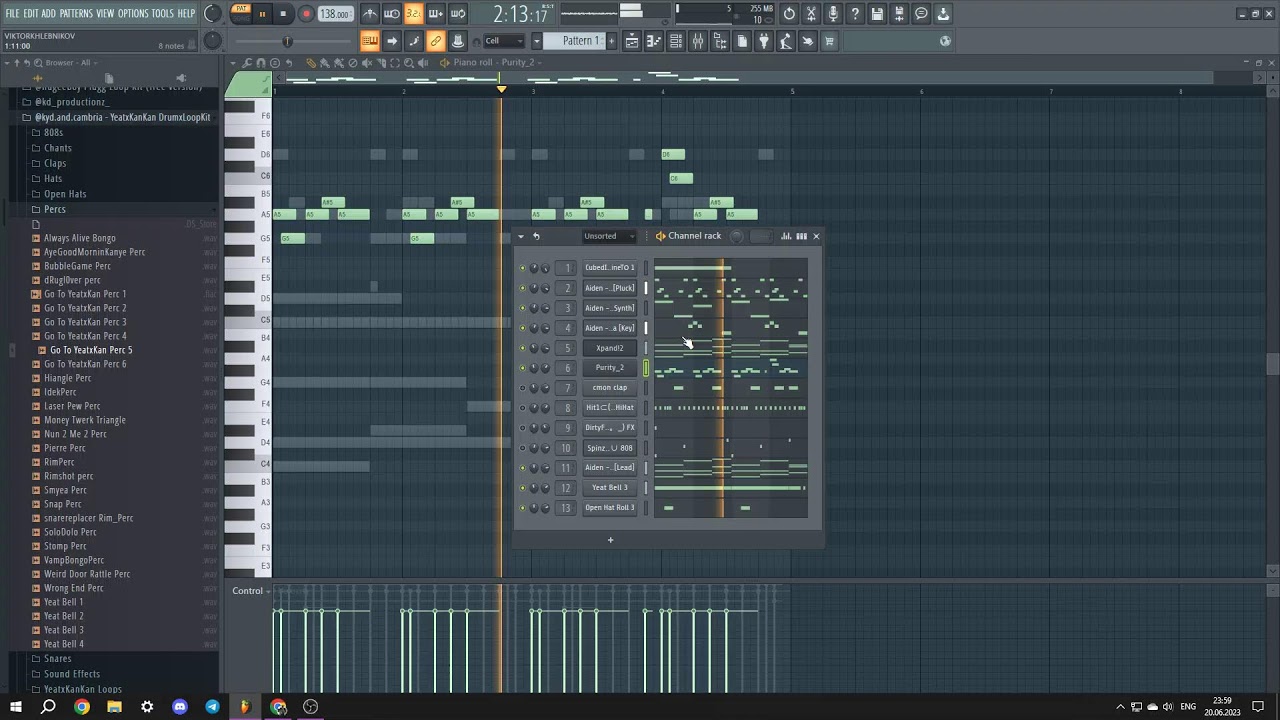Open the Playlist view icon
Image resolution: width=1280 pixels, height=720 pixels.
coord(632,41)
